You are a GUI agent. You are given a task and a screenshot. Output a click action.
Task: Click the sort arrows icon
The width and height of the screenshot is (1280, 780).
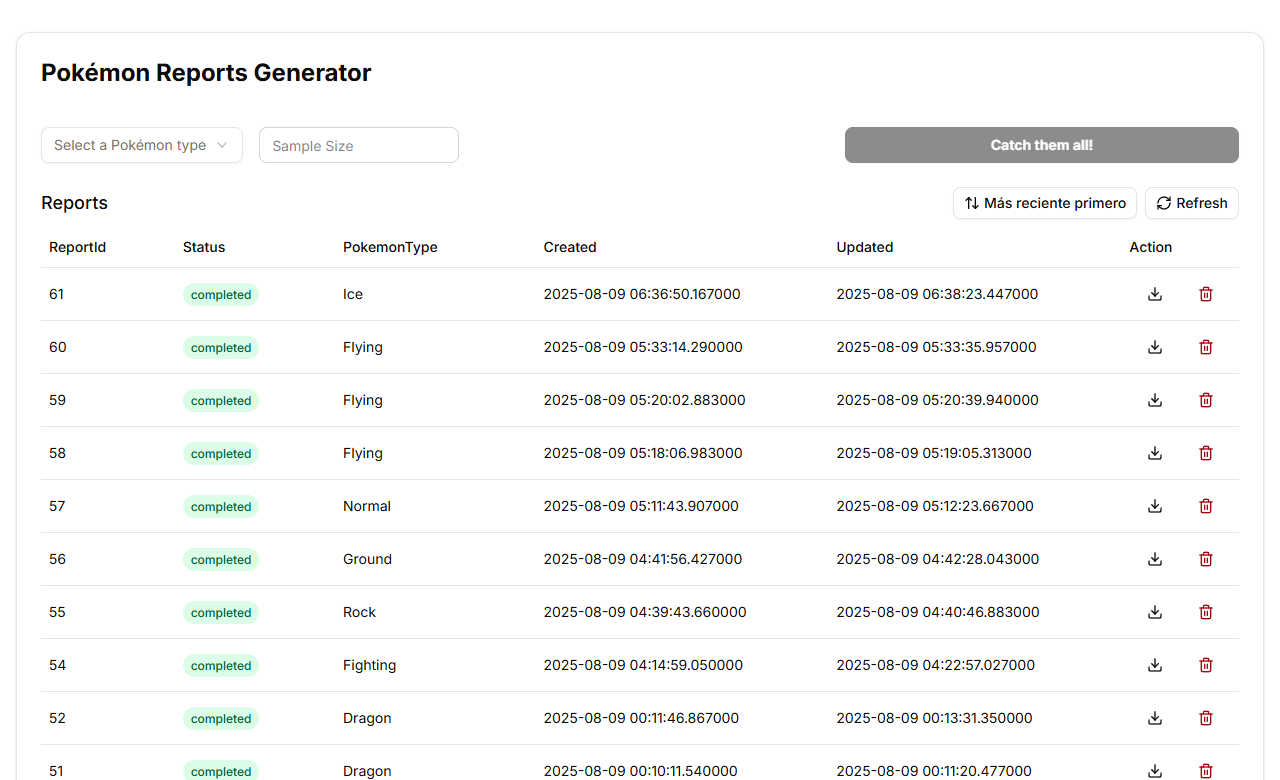[971, 203]
